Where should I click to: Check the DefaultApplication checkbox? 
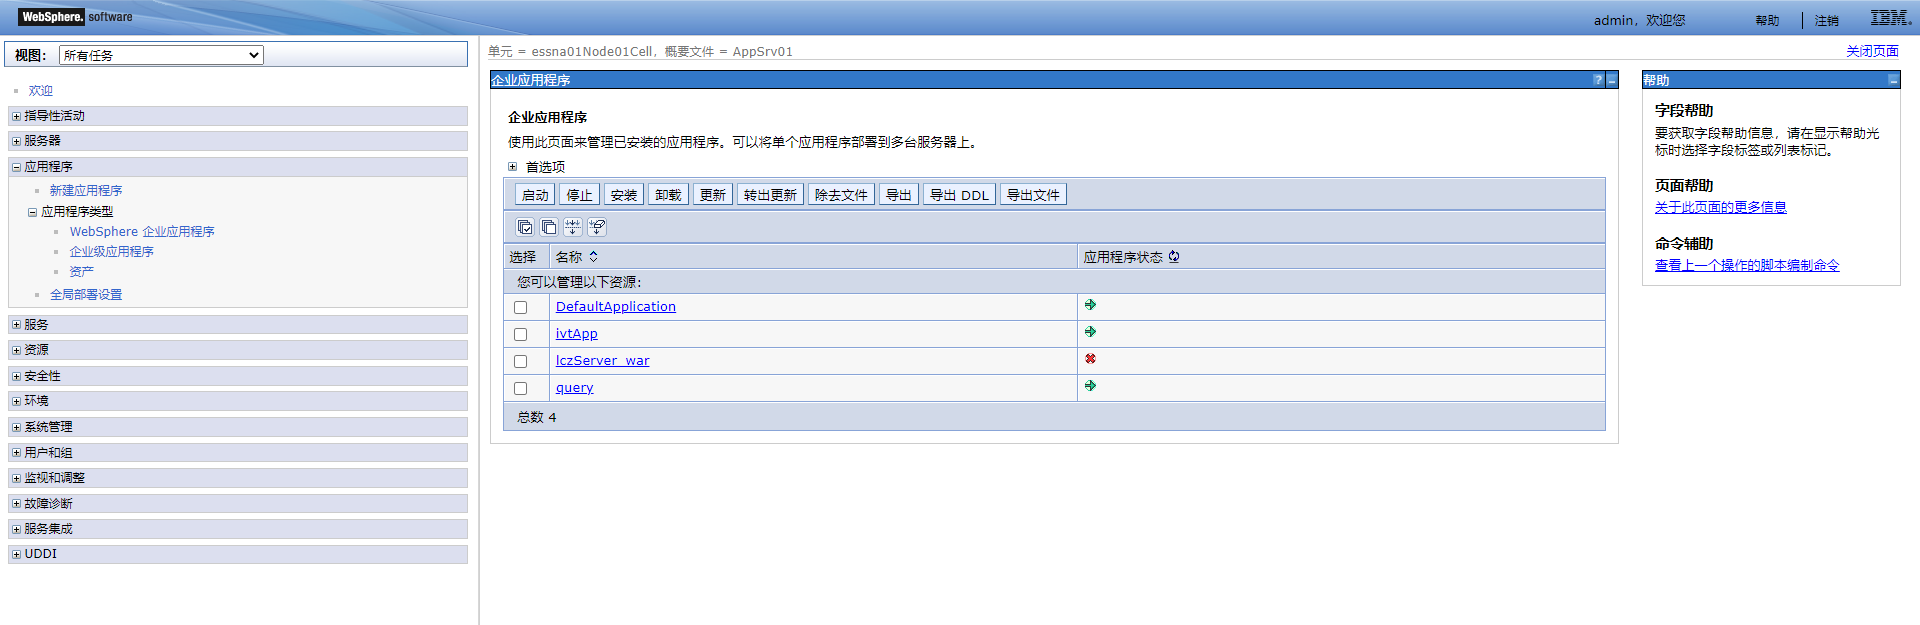520,307
